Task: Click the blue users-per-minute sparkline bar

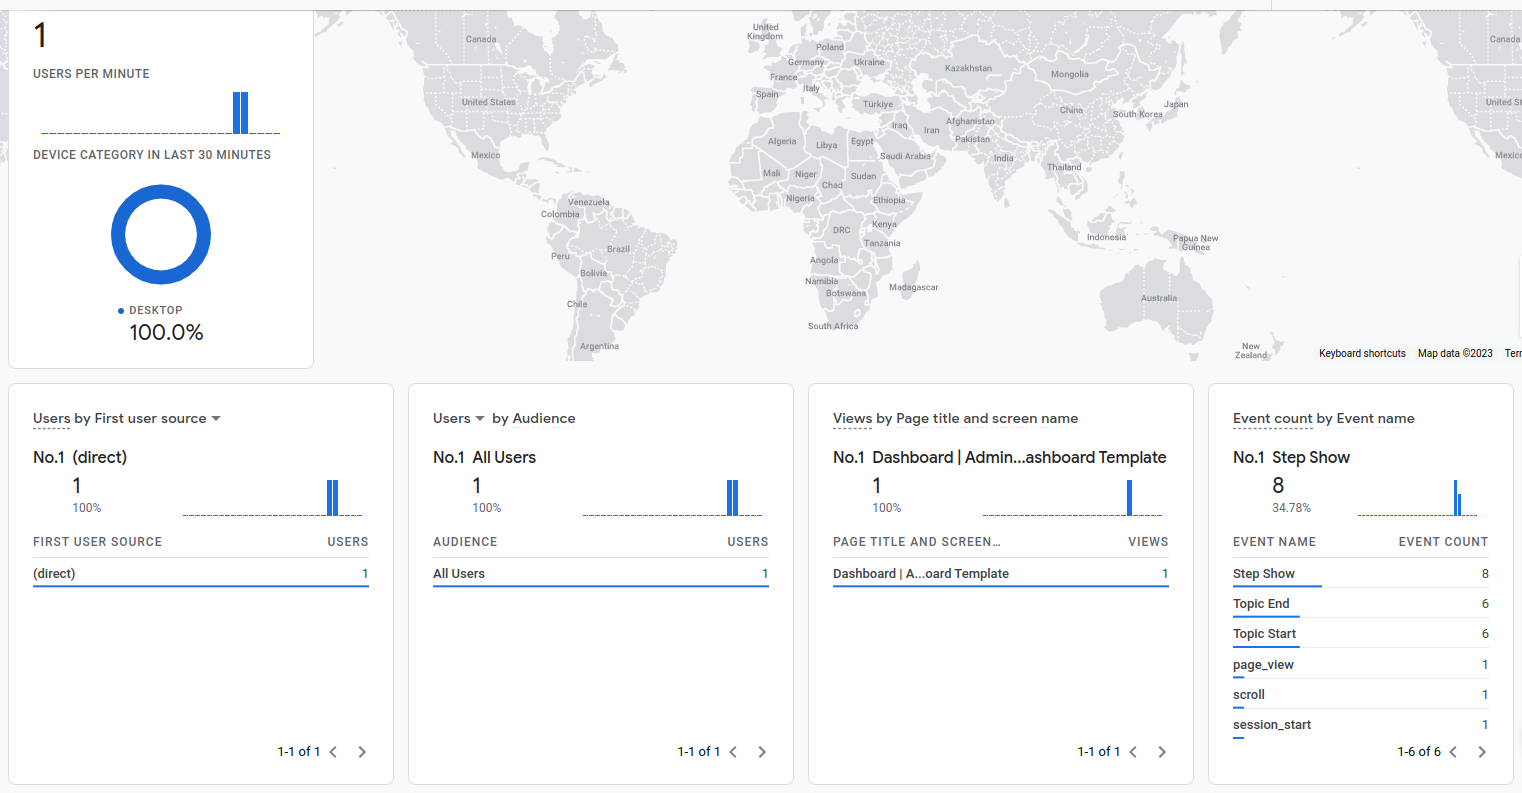Action: coord(241,112)
